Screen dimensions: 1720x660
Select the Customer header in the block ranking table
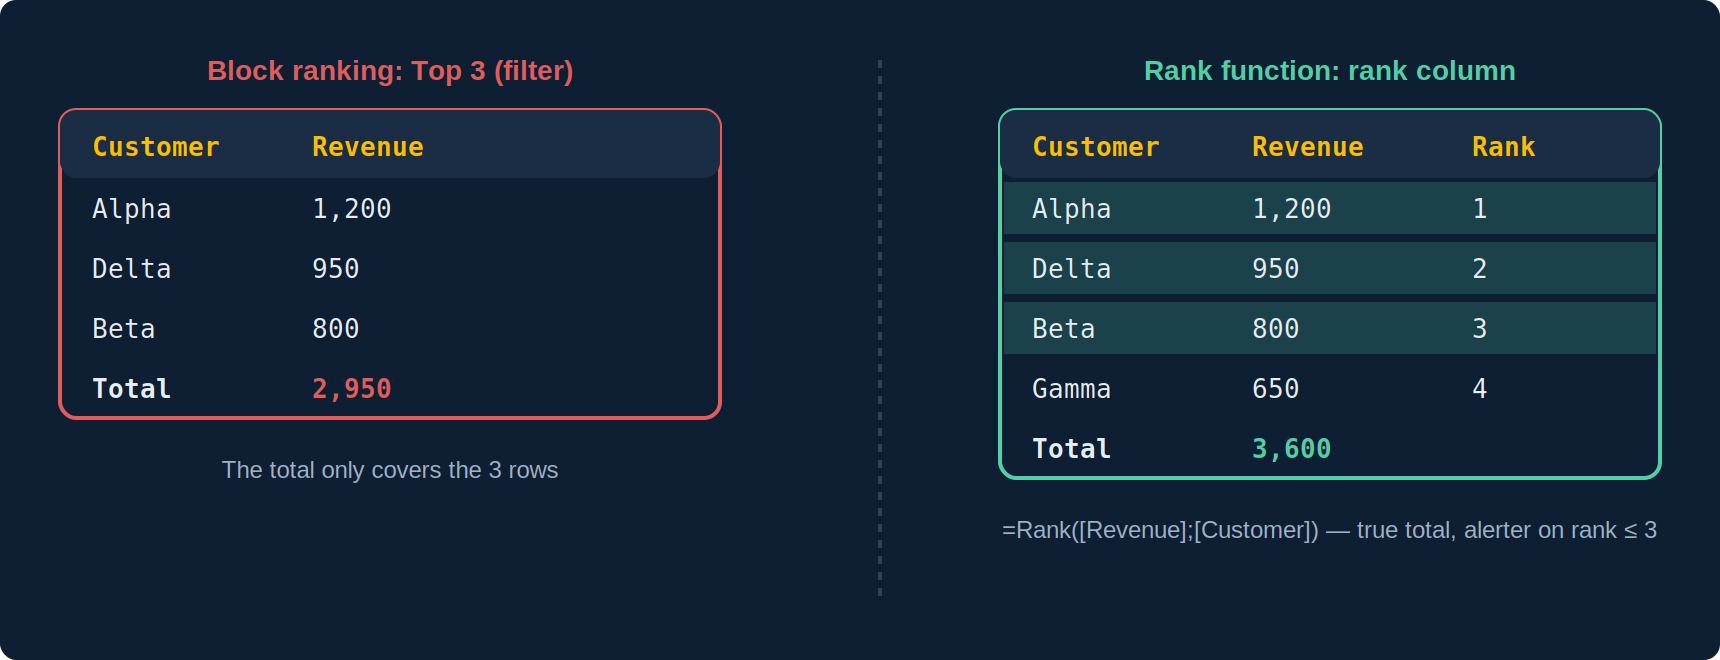[x=156, y=147]
